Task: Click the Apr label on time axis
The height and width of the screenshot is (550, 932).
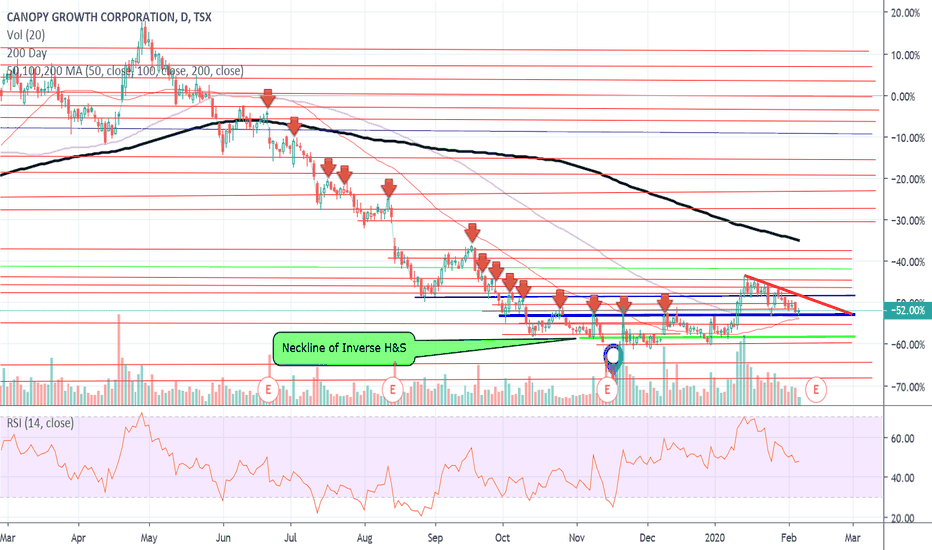Action: click(x=78, y=538)
